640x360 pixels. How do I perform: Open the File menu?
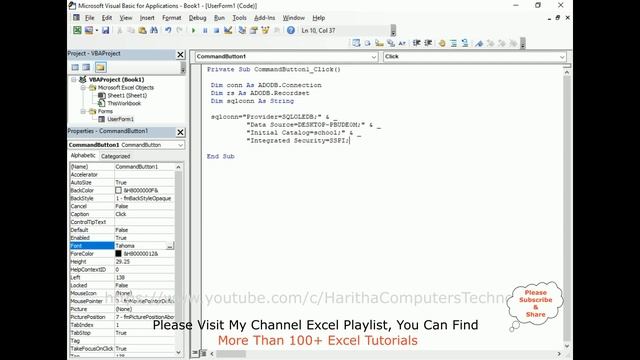click(x=89, y=18)
